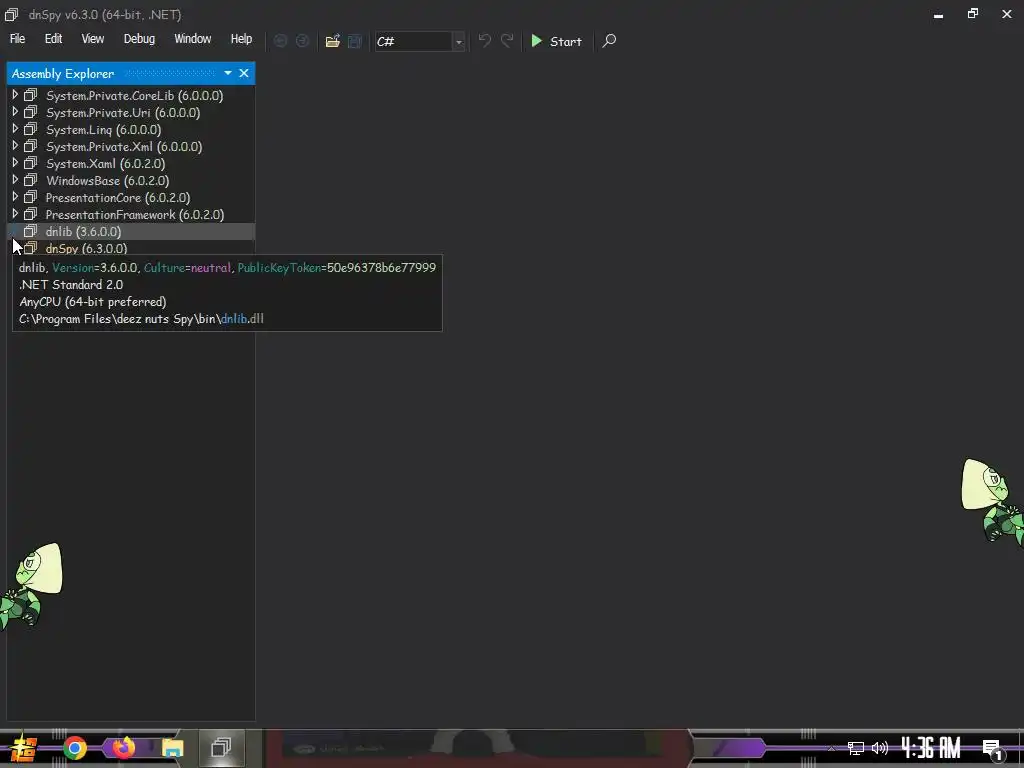Expand the System.Linq node
1024x768 pixels.
15,129
